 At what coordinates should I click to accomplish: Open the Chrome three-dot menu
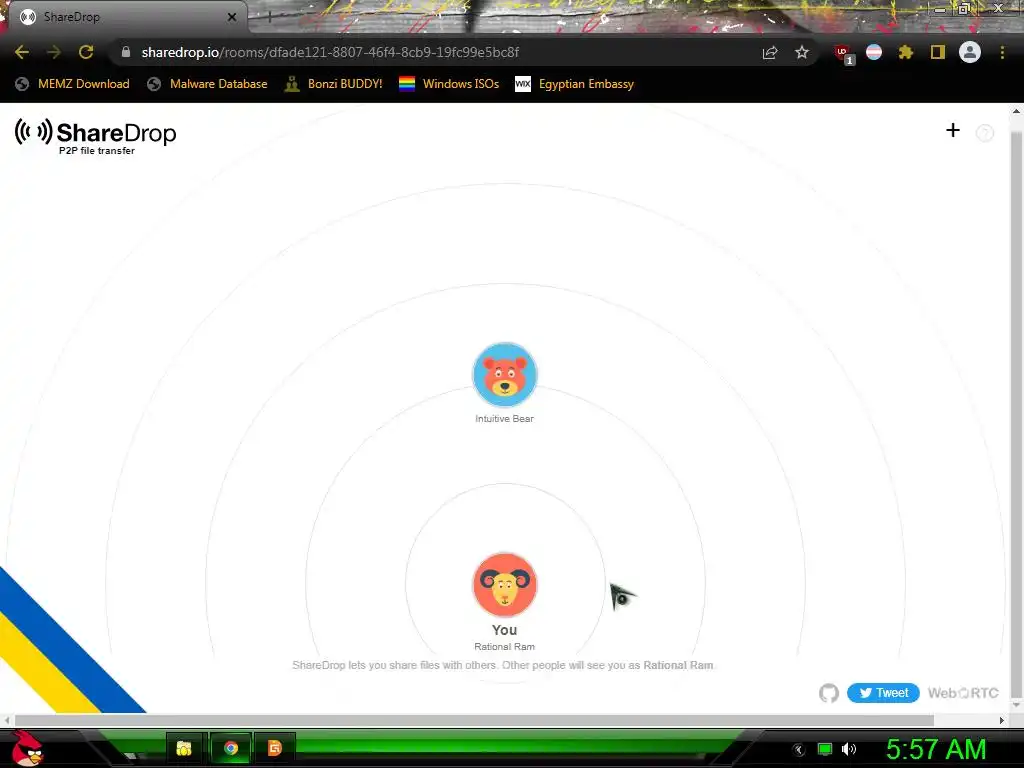(1002, 52)
